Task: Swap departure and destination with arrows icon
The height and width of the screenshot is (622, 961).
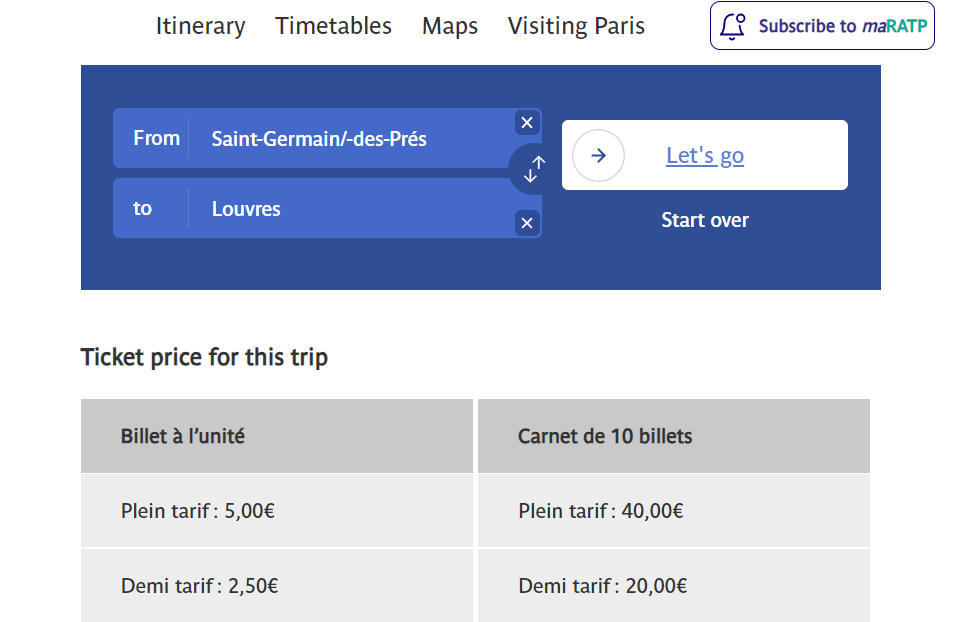Action: (x=534, y=169)
